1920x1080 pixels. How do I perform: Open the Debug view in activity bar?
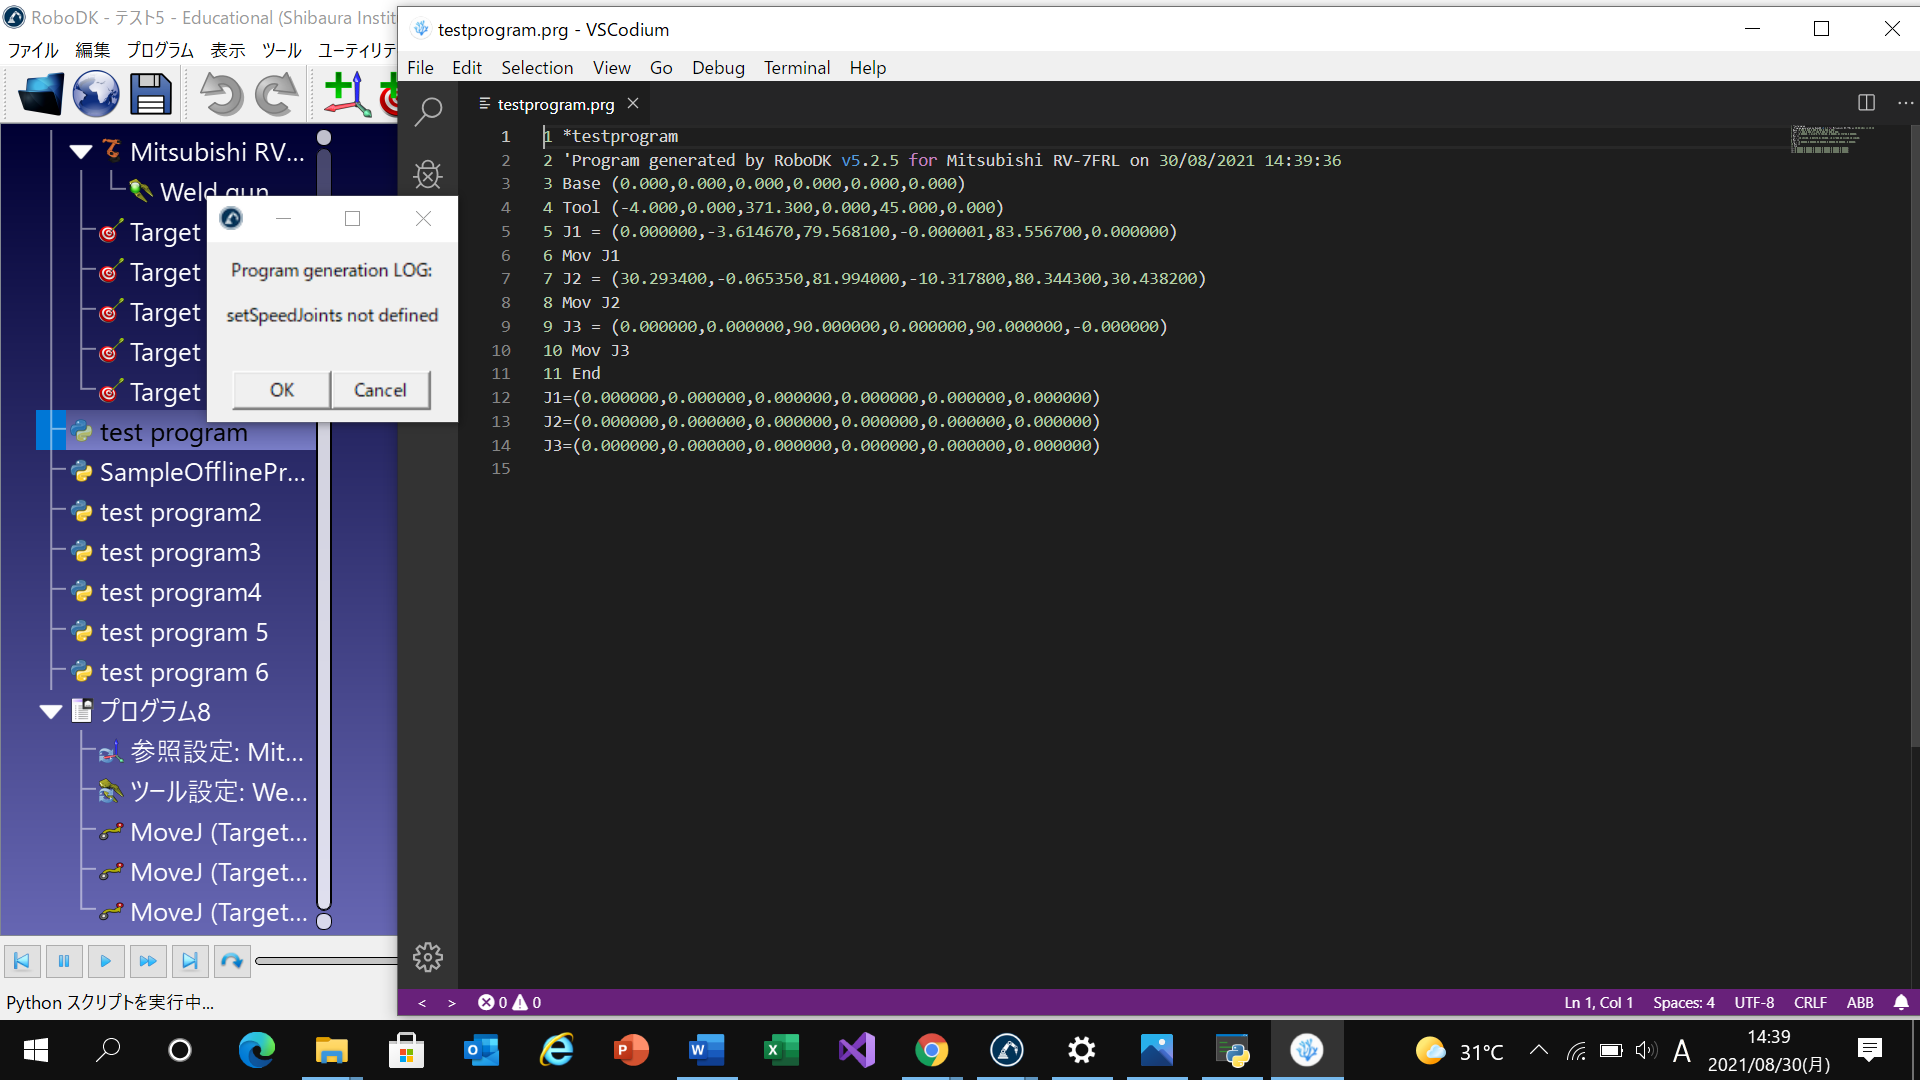[428, 175]
